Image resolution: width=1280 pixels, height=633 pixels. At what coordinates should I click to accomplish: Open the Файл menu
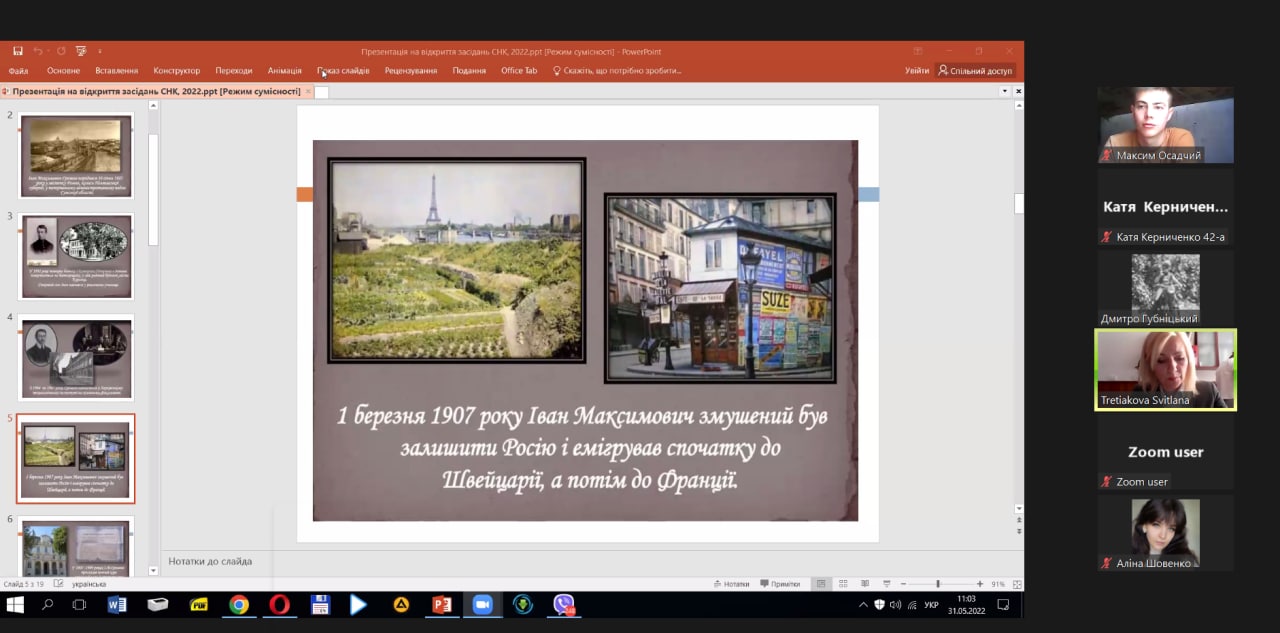pyautogui.click(x=18, y=71)
